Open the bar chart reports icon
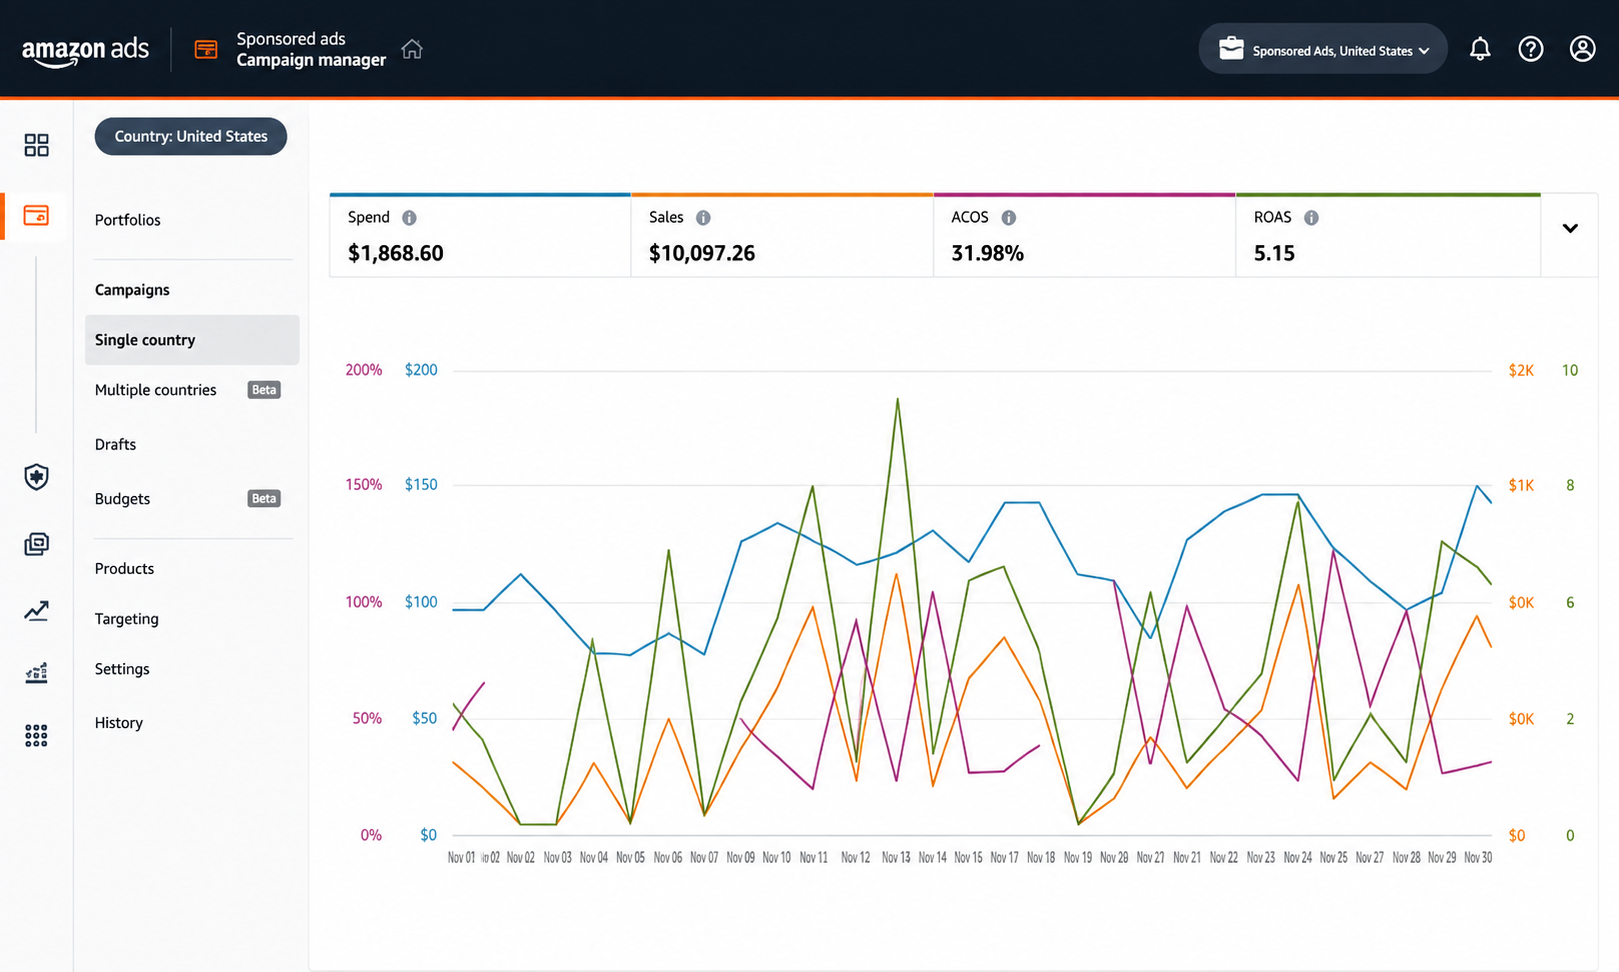This screenshot has height=972, width=1619. 36,673
